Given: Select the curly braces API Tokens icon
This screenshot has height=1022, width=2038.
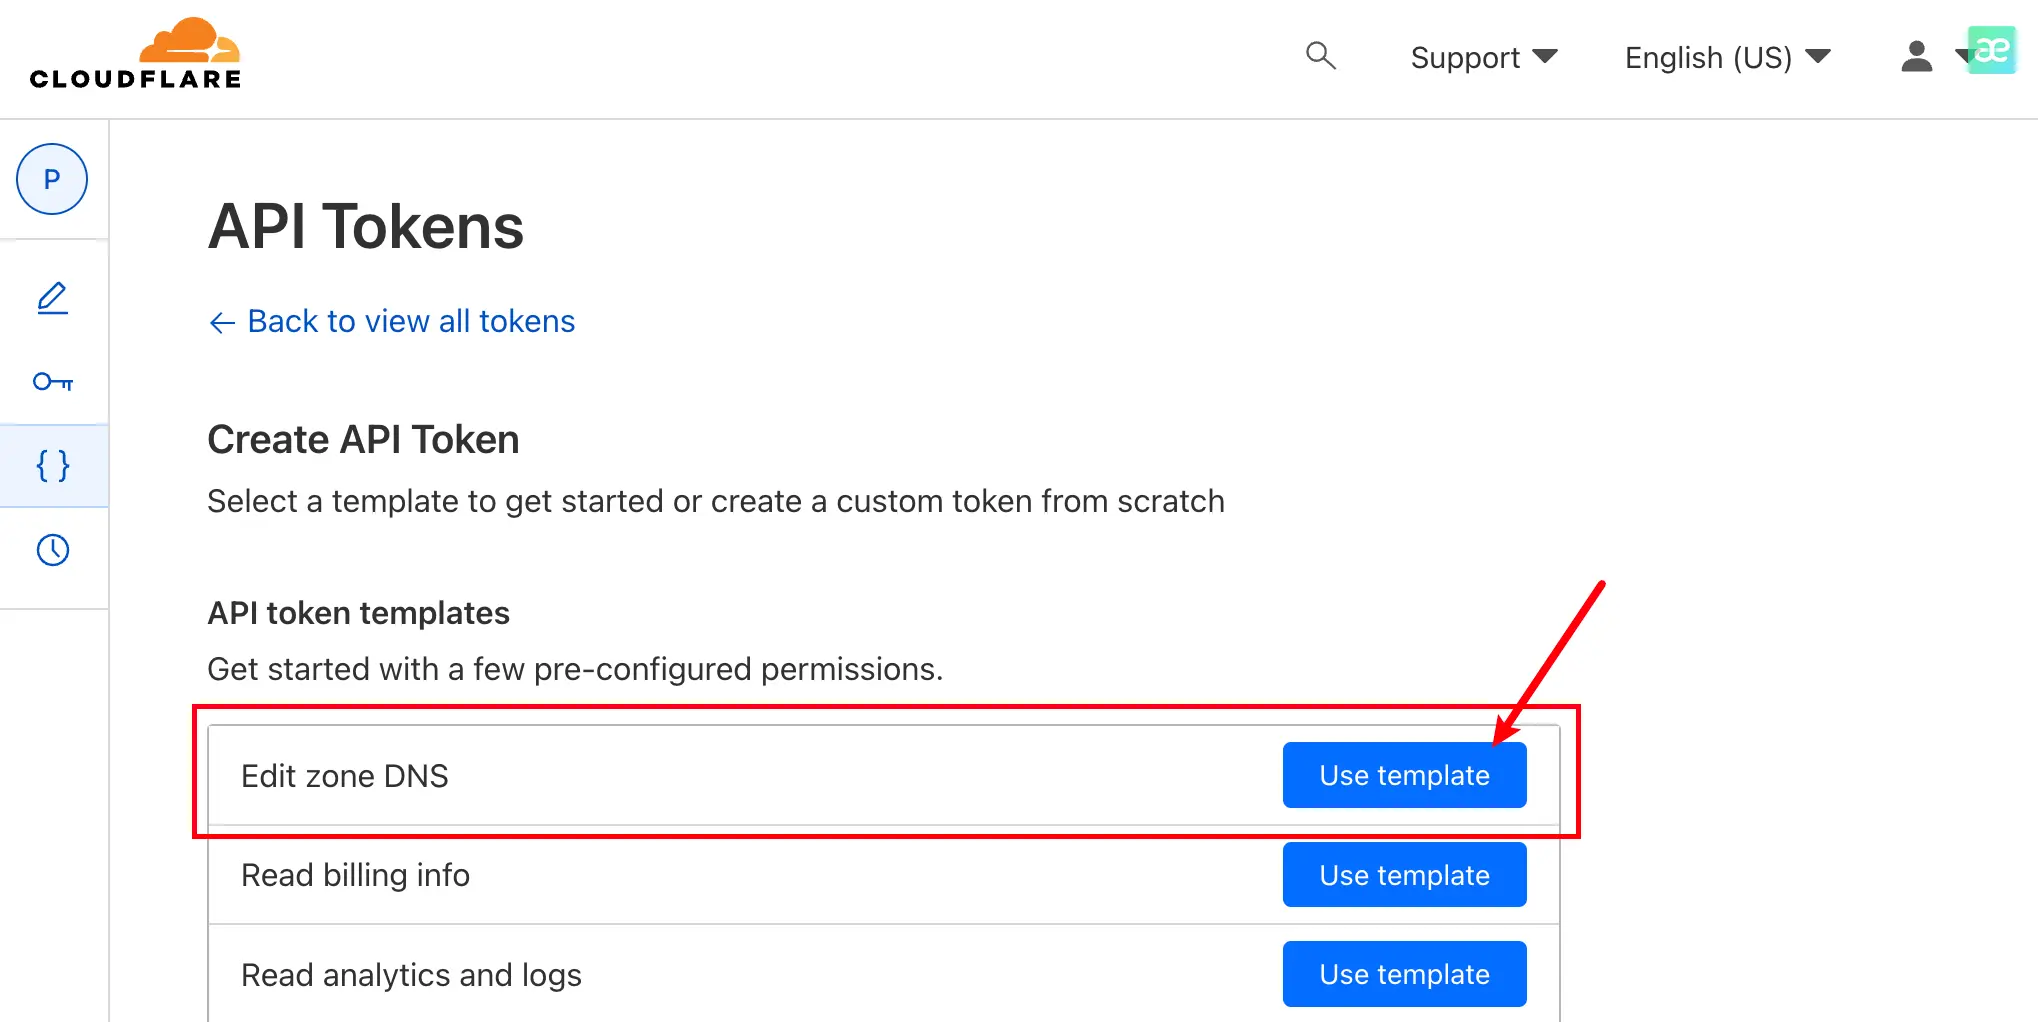Looking at the screenshot, I should coord(53,466).
